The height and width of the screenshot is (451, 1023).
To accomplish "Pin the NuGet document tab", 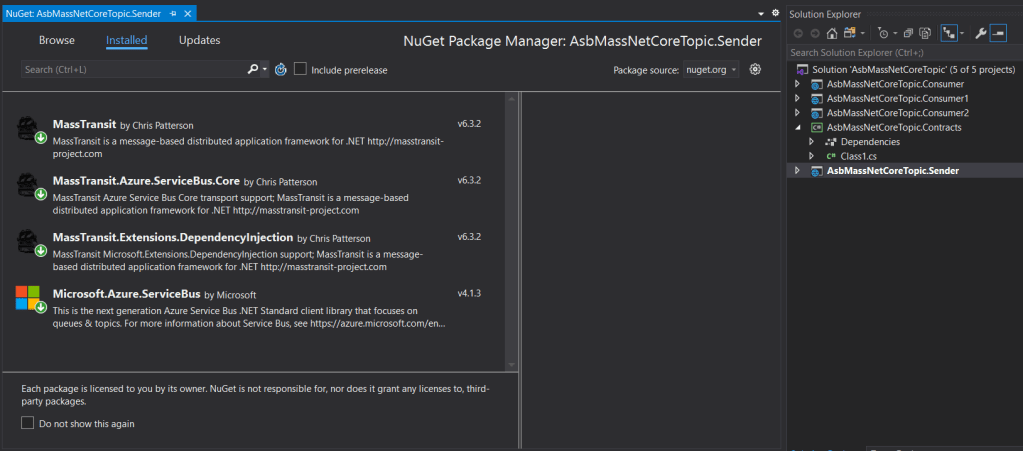I will coord(173,14).
